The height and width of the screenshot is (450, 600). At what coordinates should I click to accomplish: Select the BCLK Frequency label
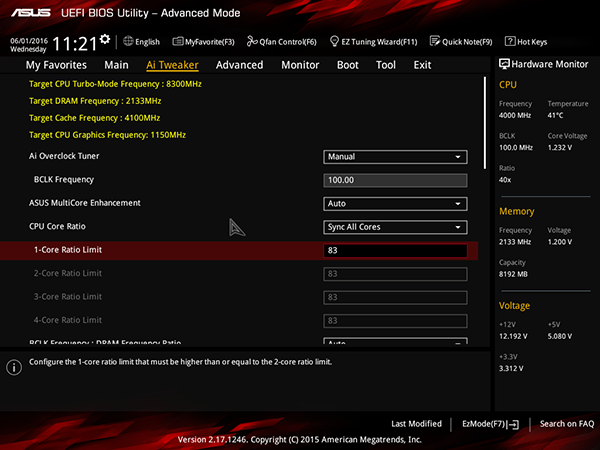coord(64,179)
